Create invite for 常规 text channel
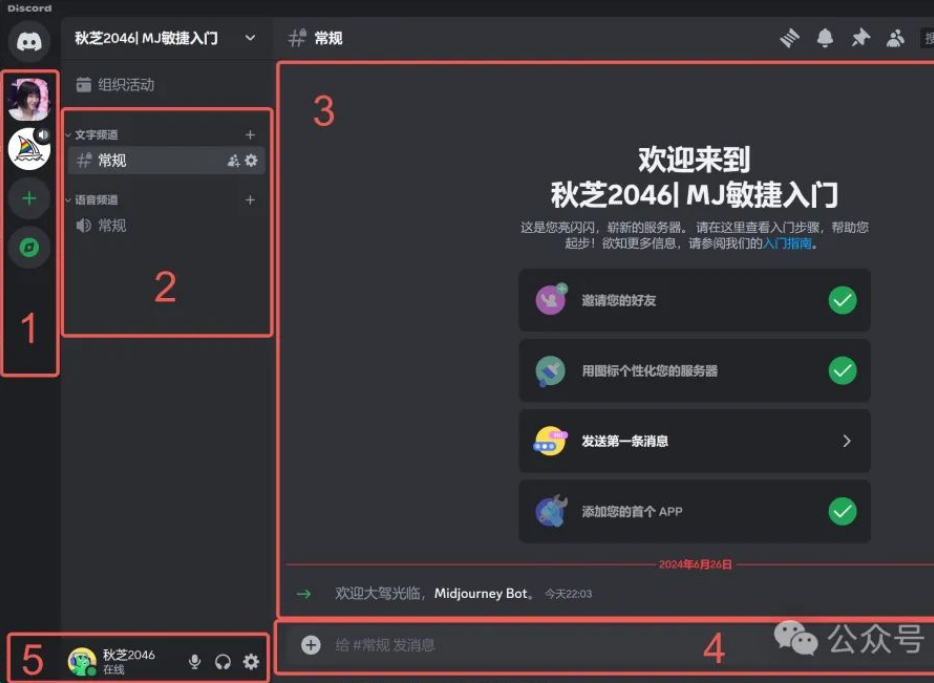The height and width of the screenshot is (683, 934). pos(234,161)
